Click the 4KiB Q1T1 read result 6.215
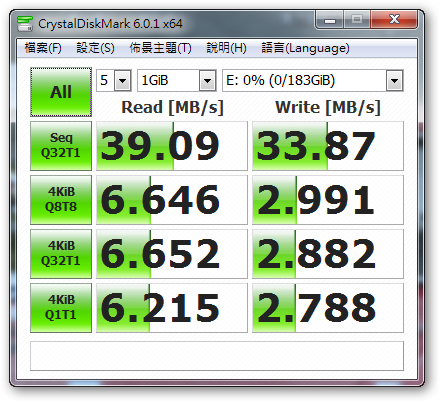 click(x=172, y=308)
